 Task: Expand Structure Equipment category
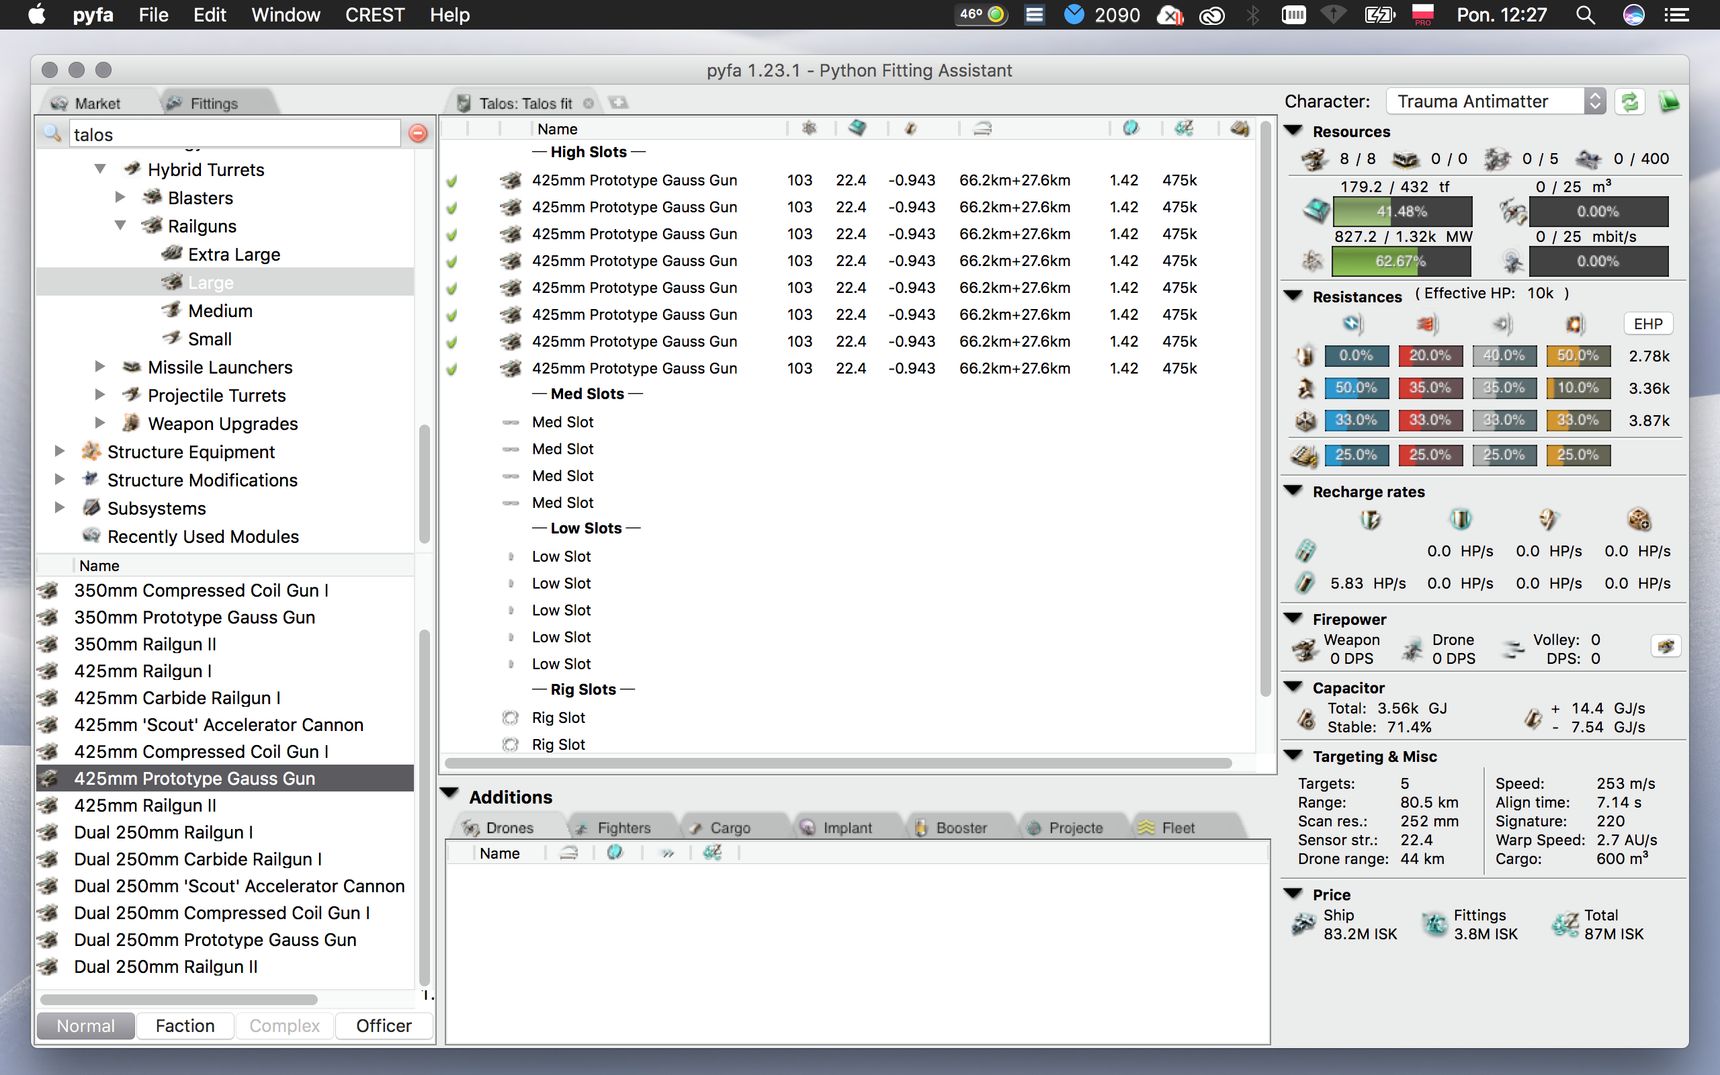(59, 451)
